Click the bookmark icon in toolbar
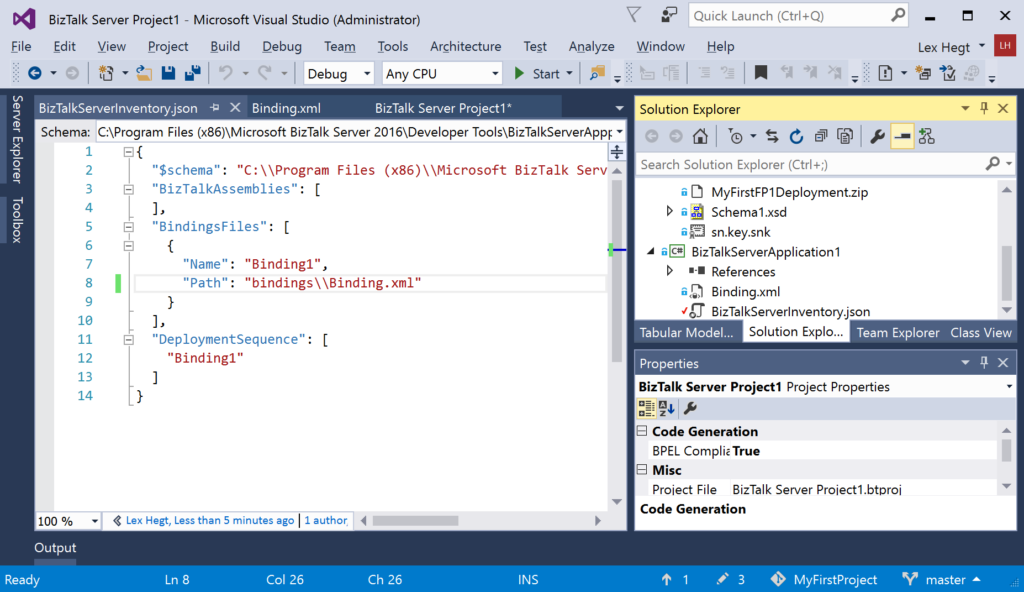 [x=761, y=73]
